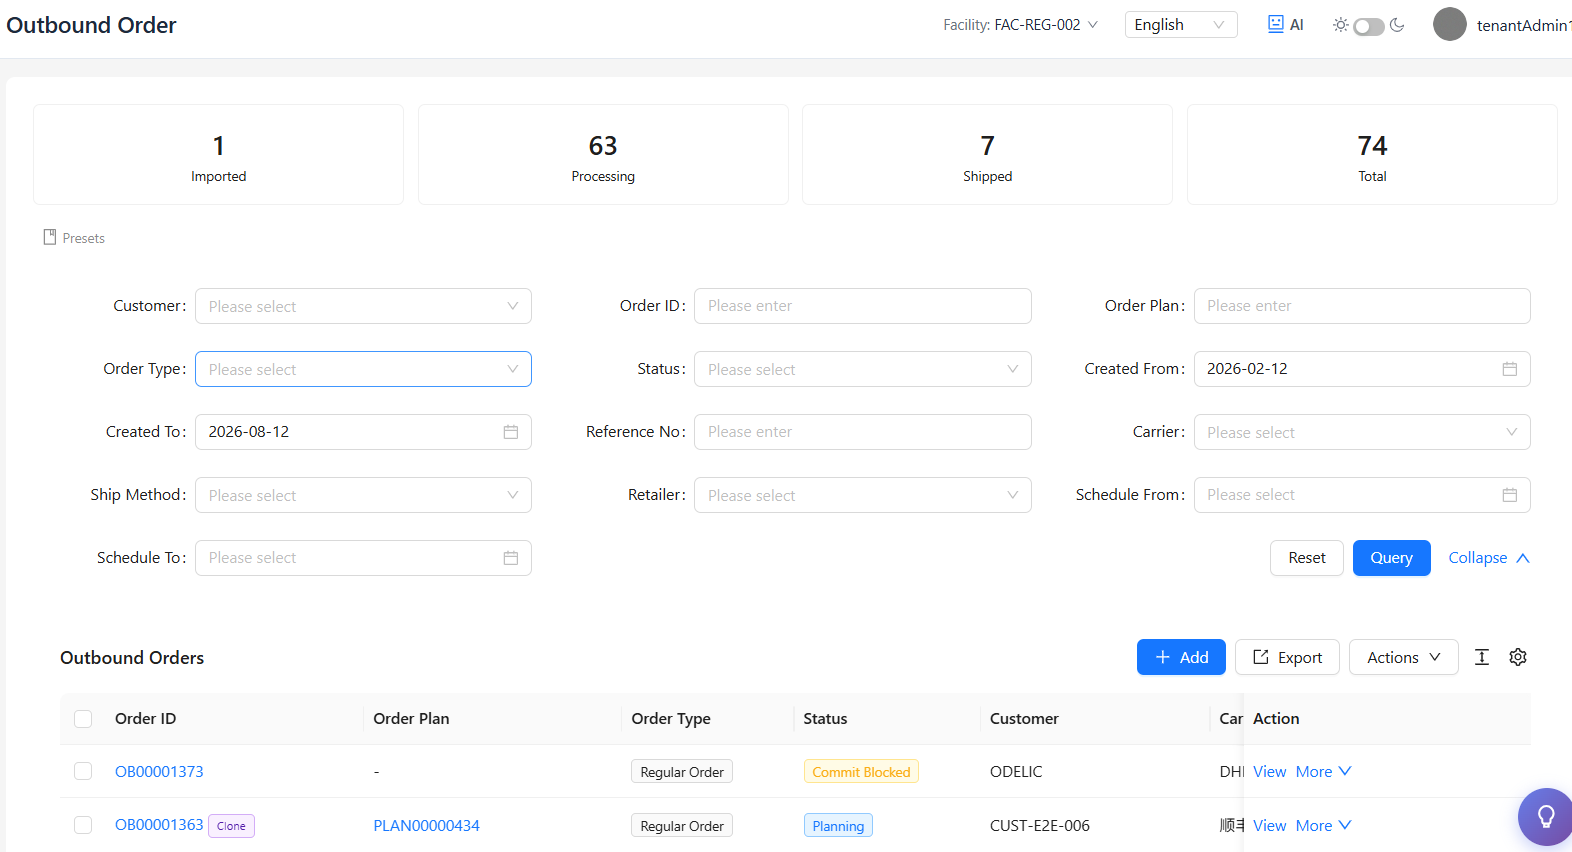Open the Presets bookmark
This screenshot has width=1572, height=852.
tap(74, 238)
